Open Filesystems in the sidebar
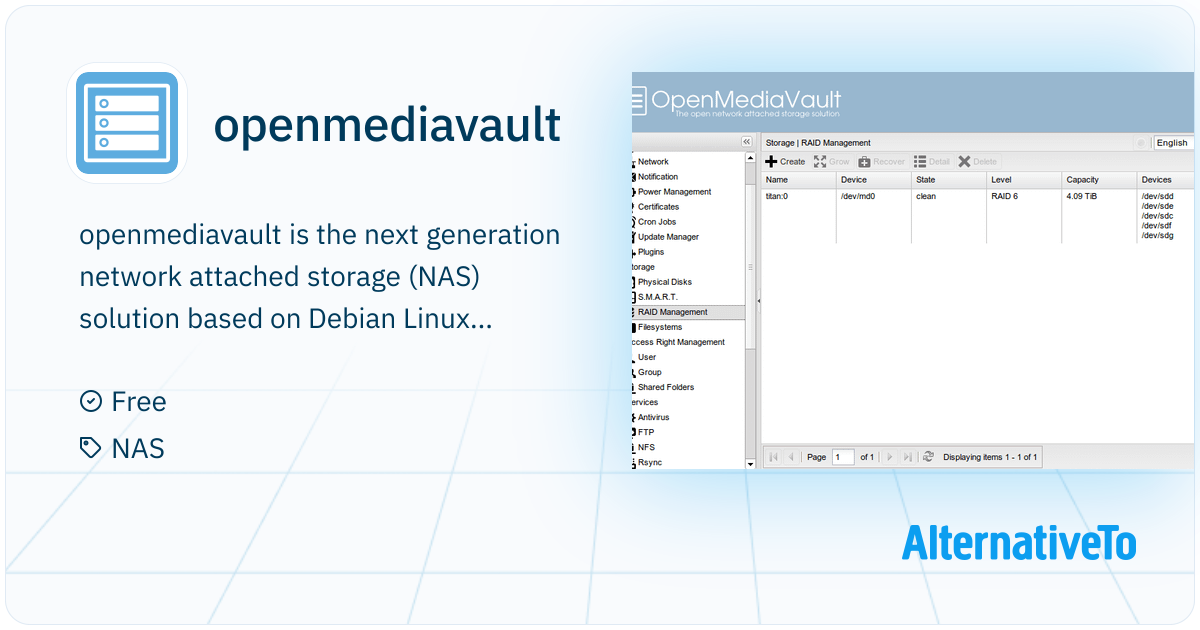Viewport: 1200px width, 630px height. pyautogui.click(x=660, y=327)
